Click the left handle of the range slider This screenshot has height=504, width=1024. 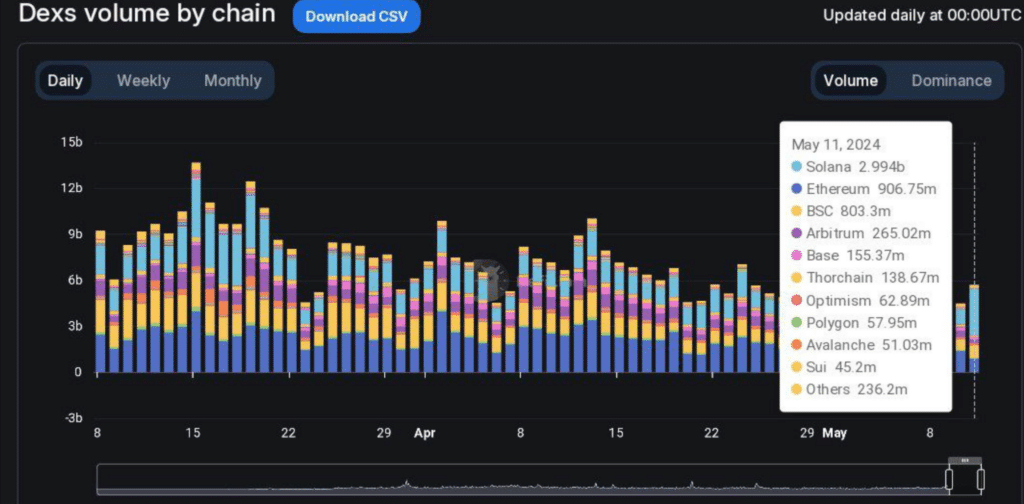951,478
